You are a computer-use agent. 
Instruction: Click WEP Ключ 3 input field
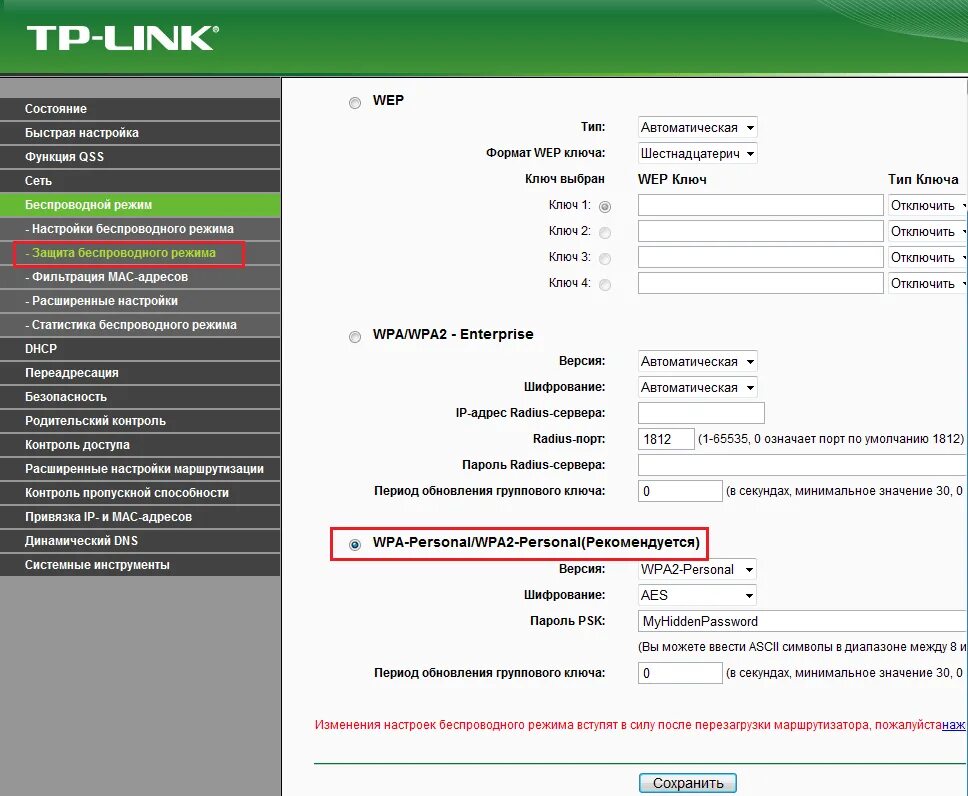(761, 257)
